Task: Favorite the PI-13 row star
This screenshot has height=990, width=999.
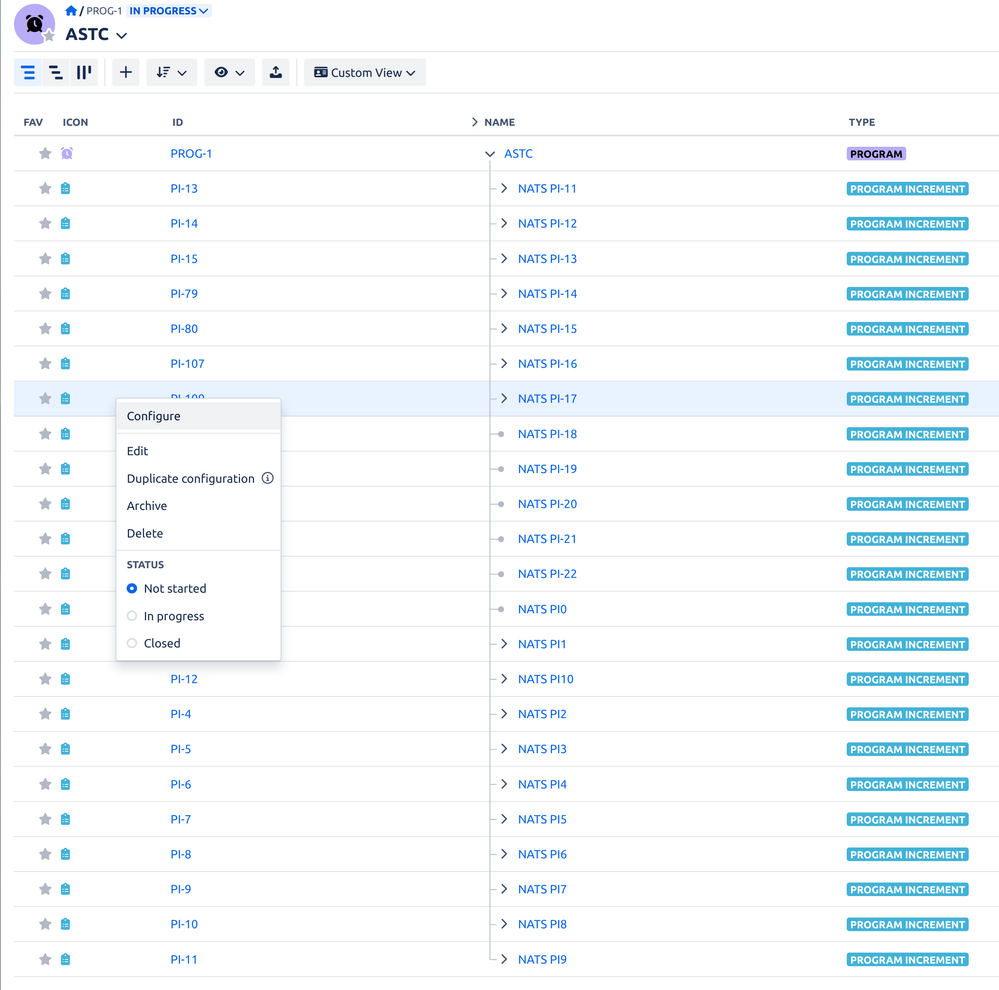Action: (45, 189)
